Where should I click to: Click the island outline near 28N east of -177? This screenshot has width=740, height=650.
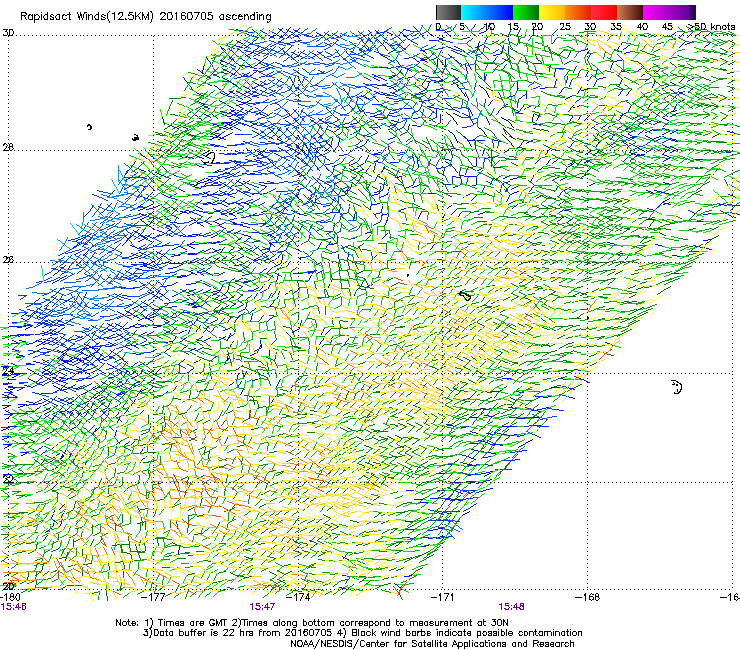(x=209, y=158)
